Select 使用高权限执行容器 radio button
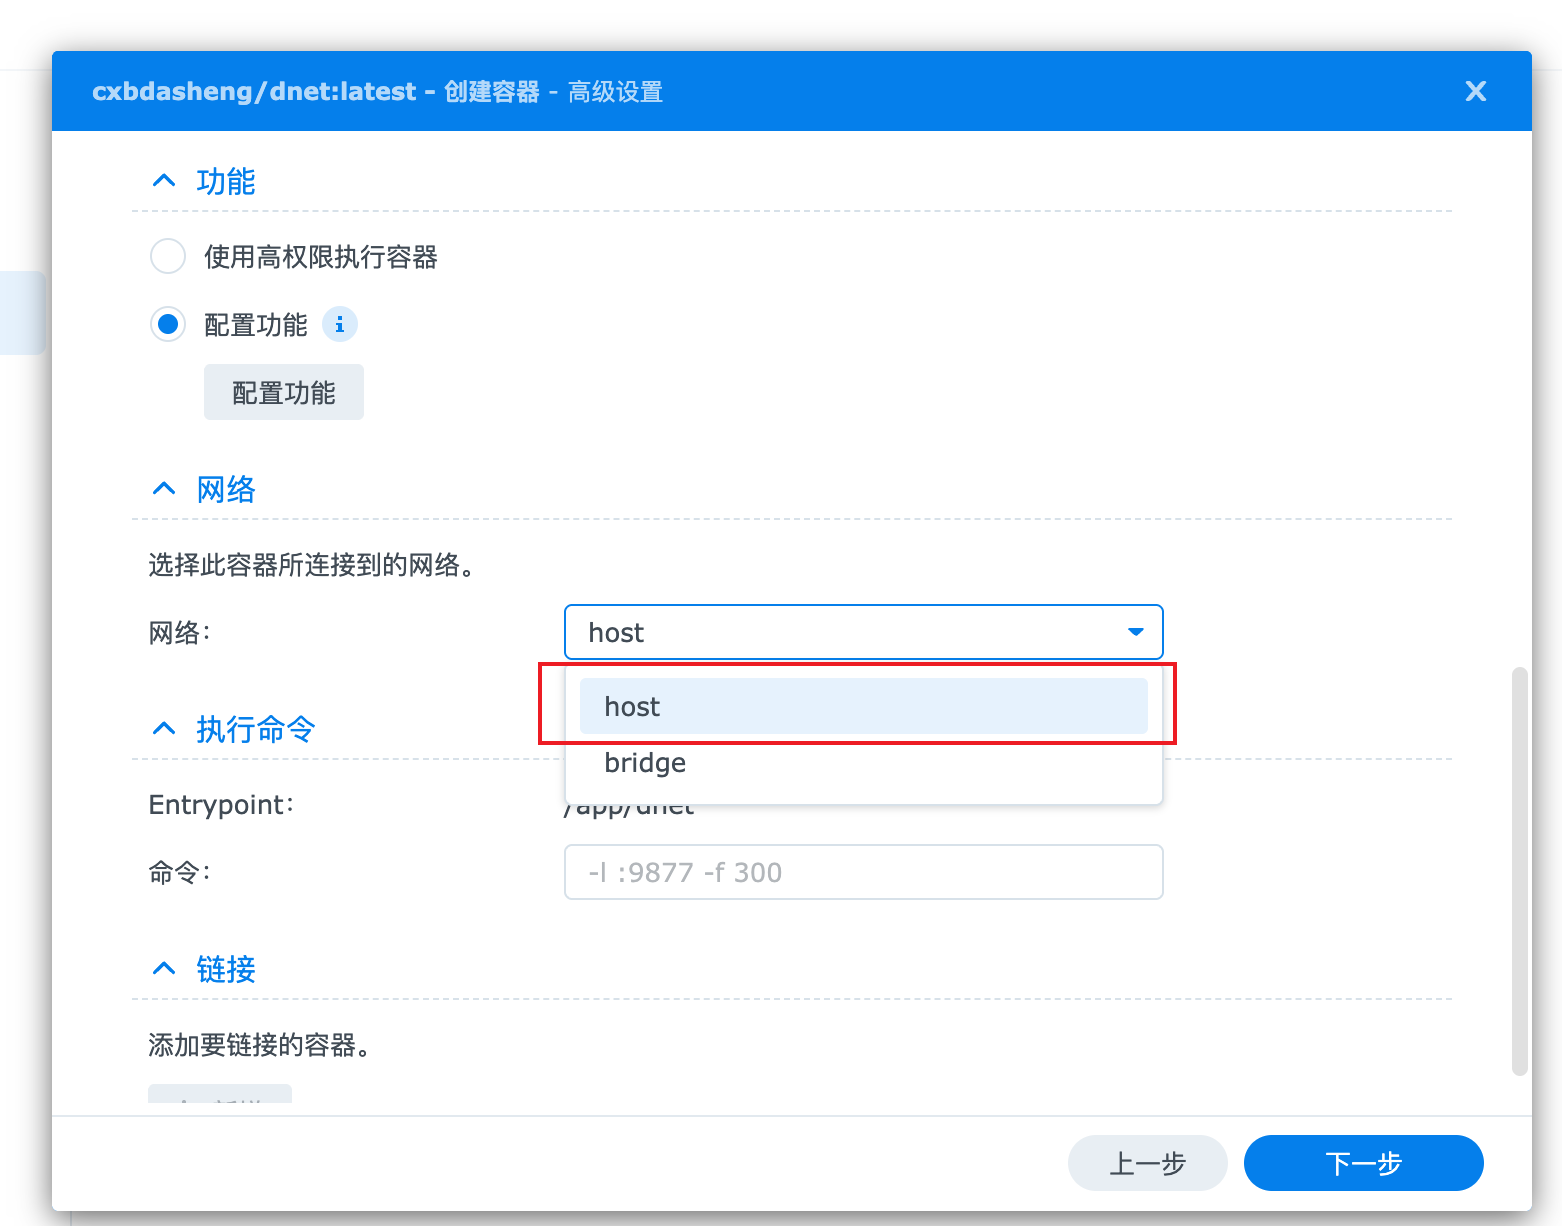This screenshot has height=1226, width=1562. (x=168, y=256)
